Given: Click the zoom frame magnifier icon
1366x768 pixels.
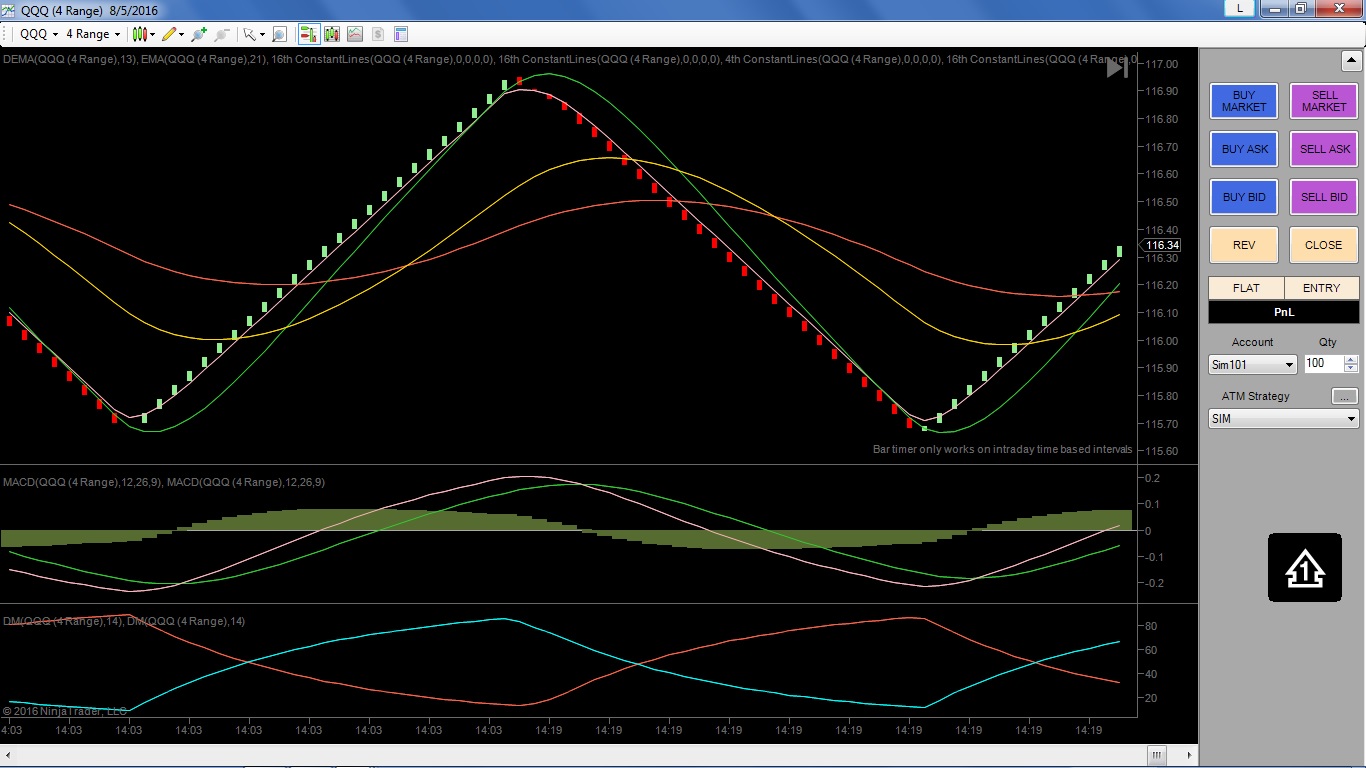Looking at the screenshot, I should point(279,34).
